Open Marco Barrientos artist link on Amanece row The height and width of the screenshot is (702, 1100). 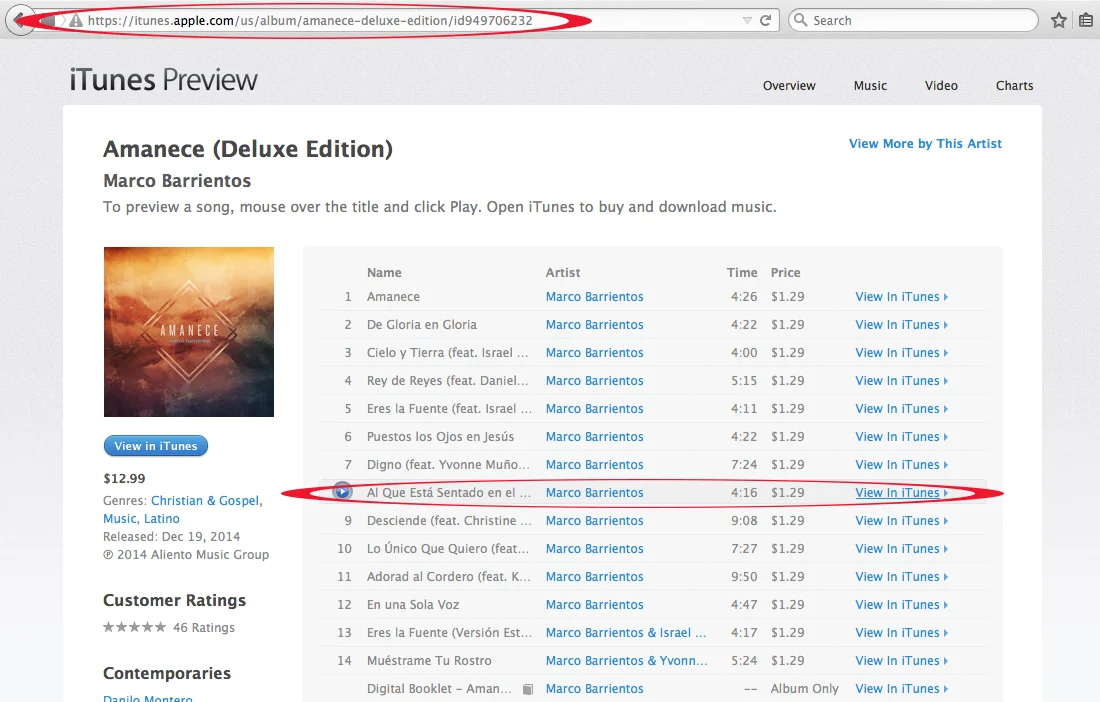(594, 297)
